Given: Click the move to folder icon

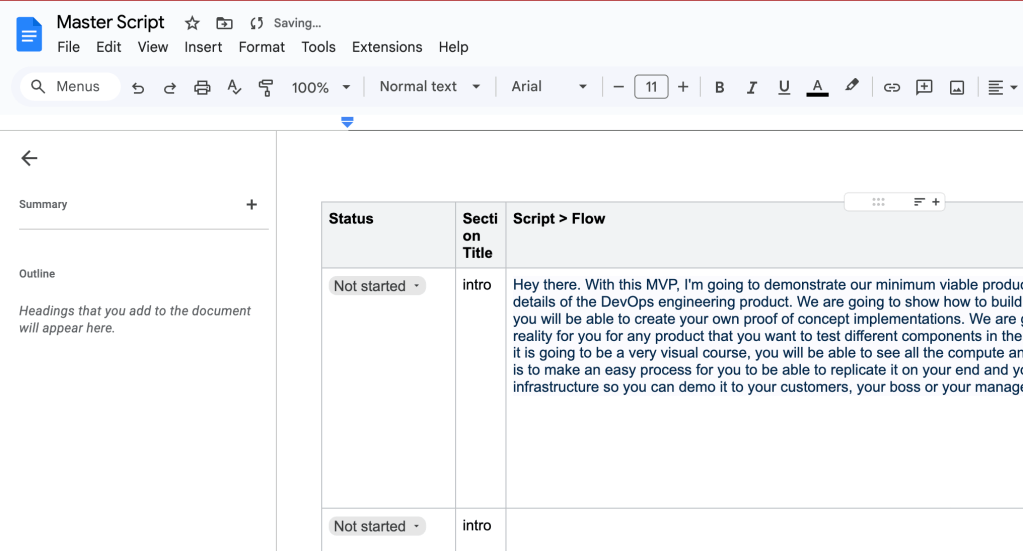Looking at the screenshot, I should (x=224, y=23).
